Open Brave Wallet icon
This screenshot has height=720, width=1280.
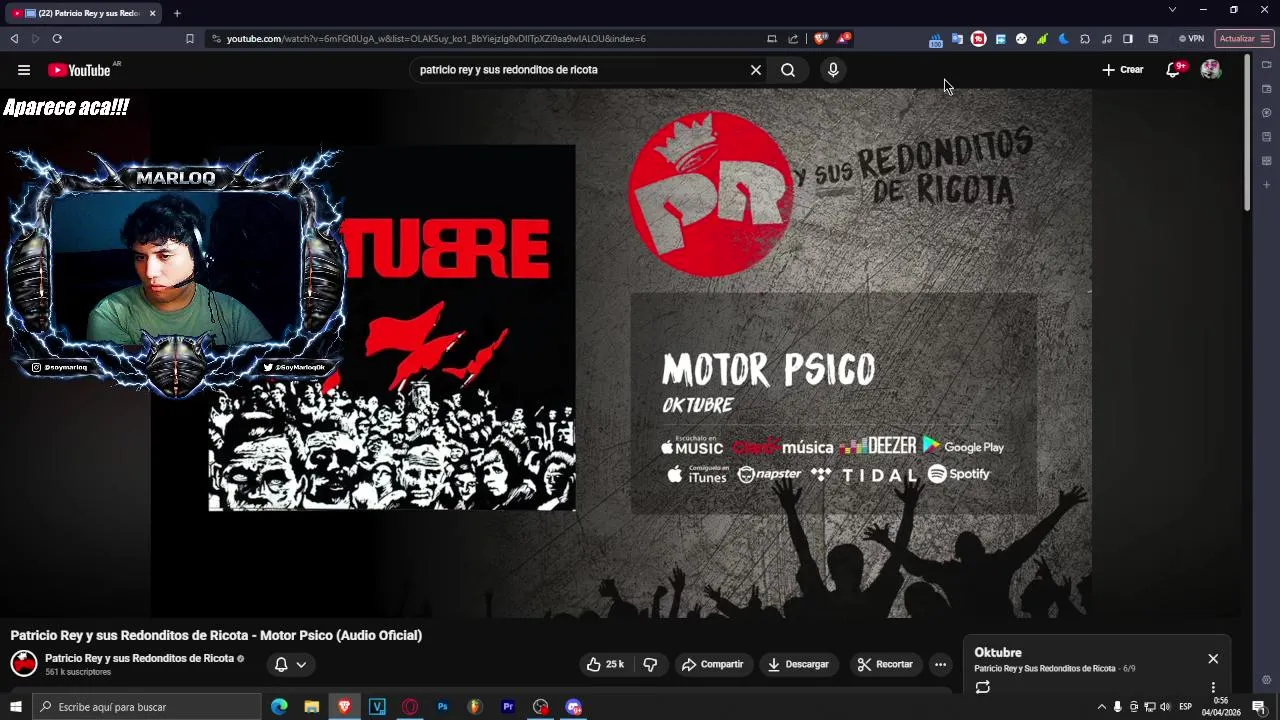tap(1153, 39)
